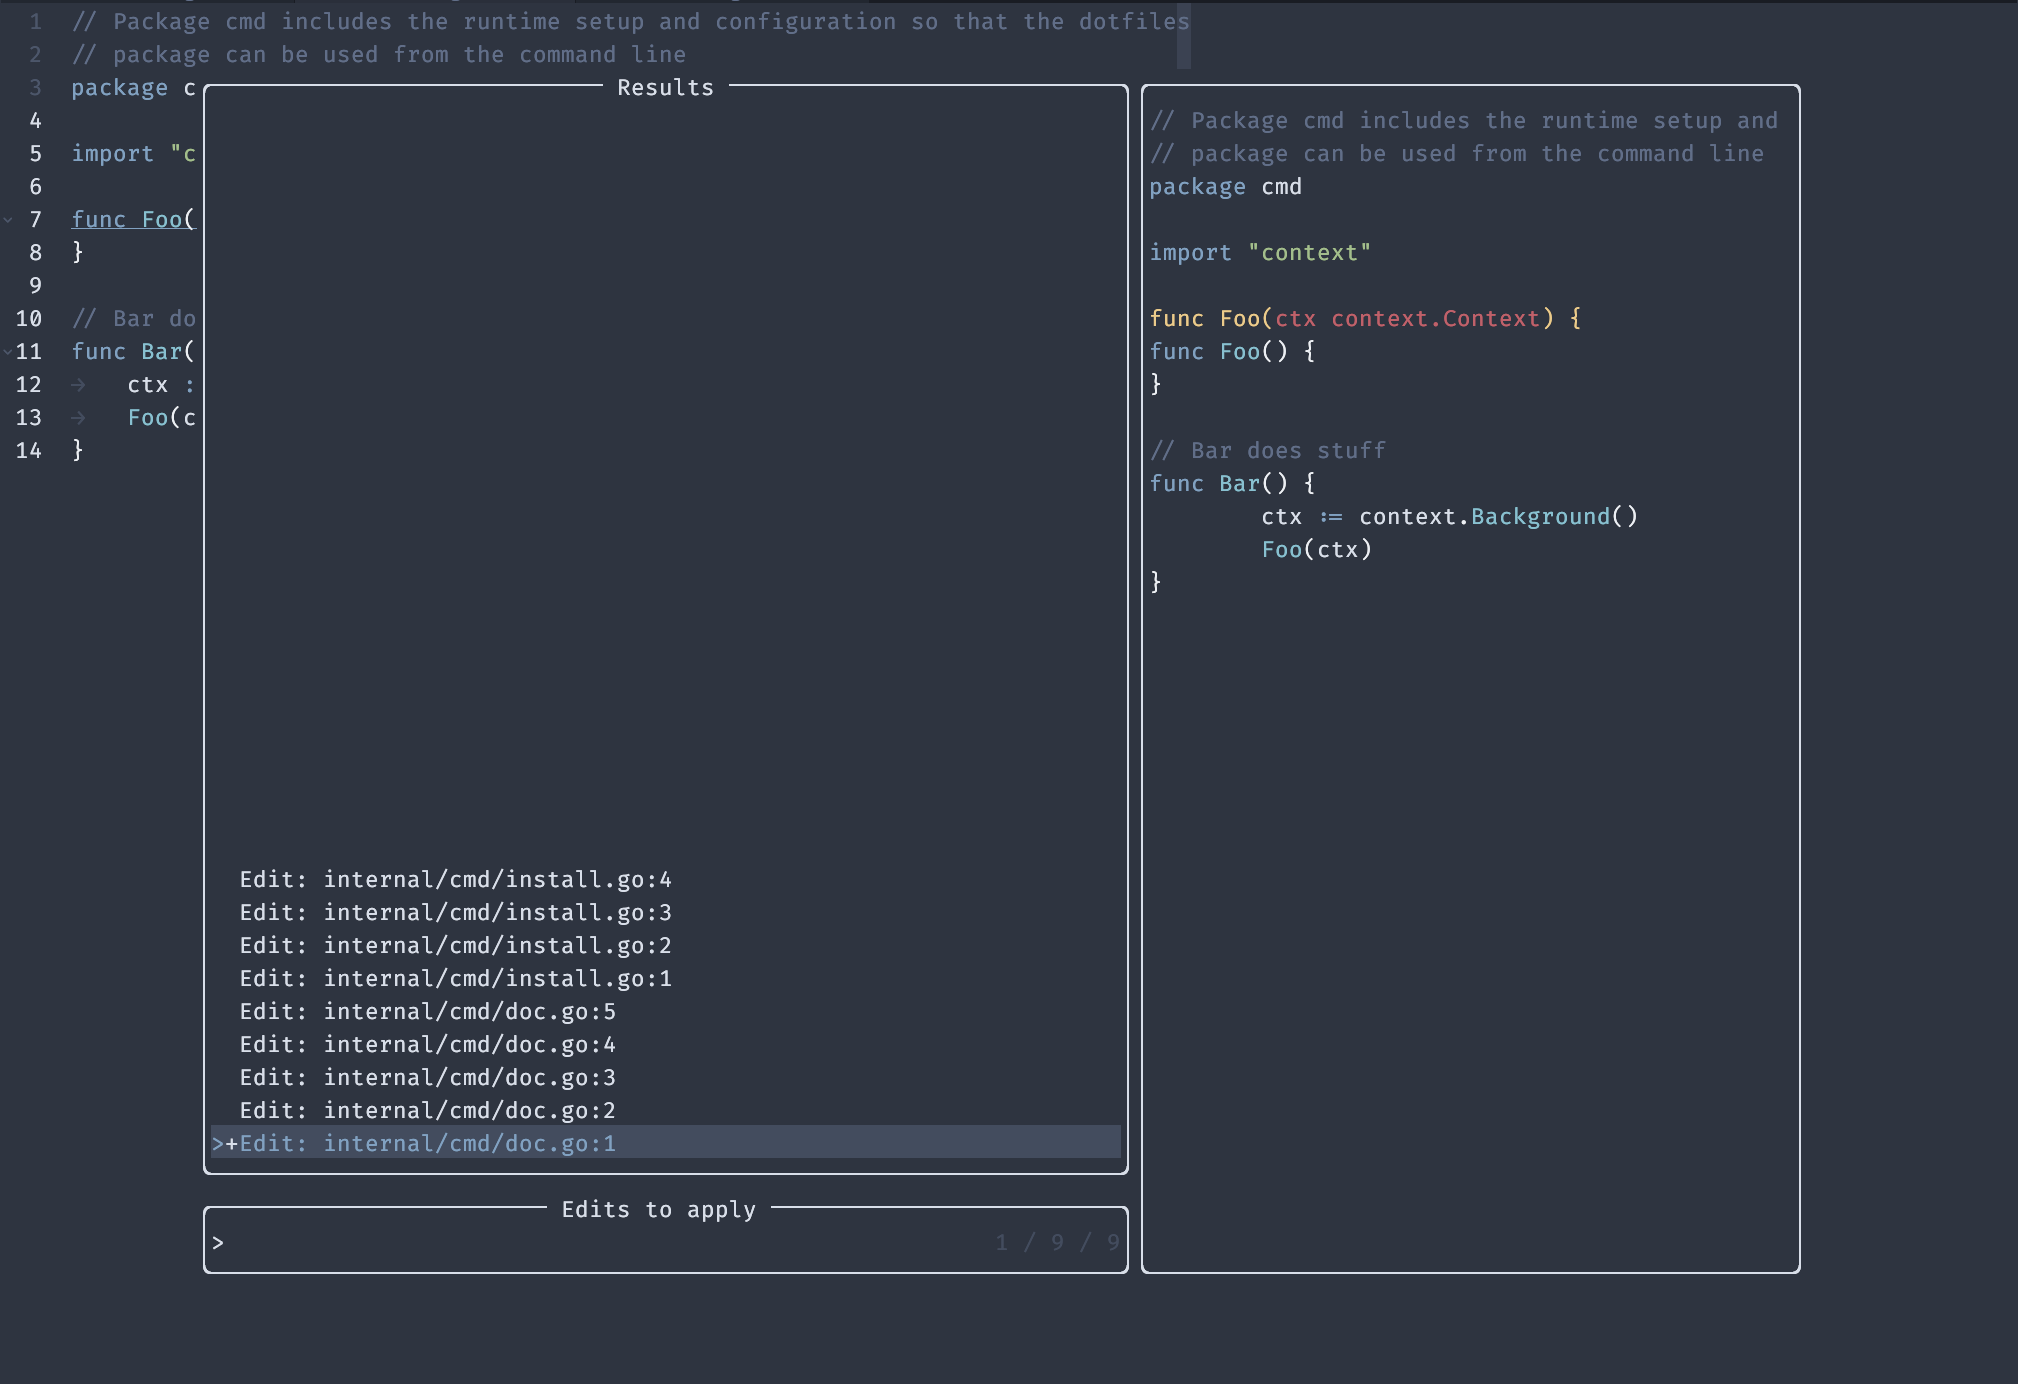Choose the Edit internal/cmd/install.go:2 entry
Image resolution: width=2018 pixels, height=1384 pixels.
pyautogui.click(x=455, y=945)
